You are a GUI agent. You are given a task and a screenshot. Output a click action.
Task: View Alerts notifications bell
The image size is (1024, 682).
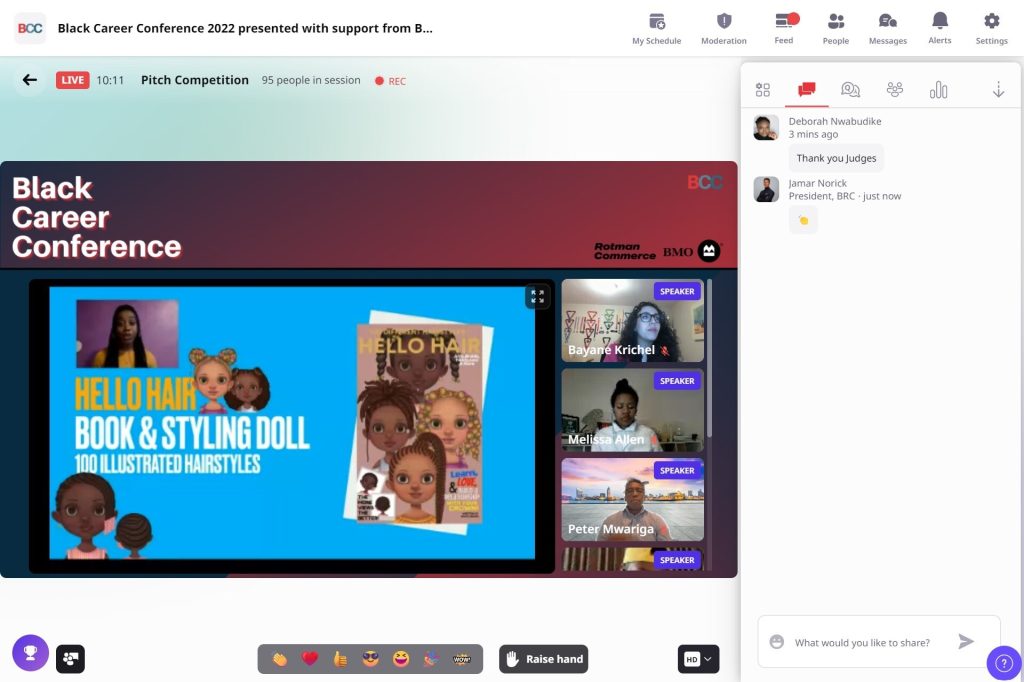[x=940, y=29]
